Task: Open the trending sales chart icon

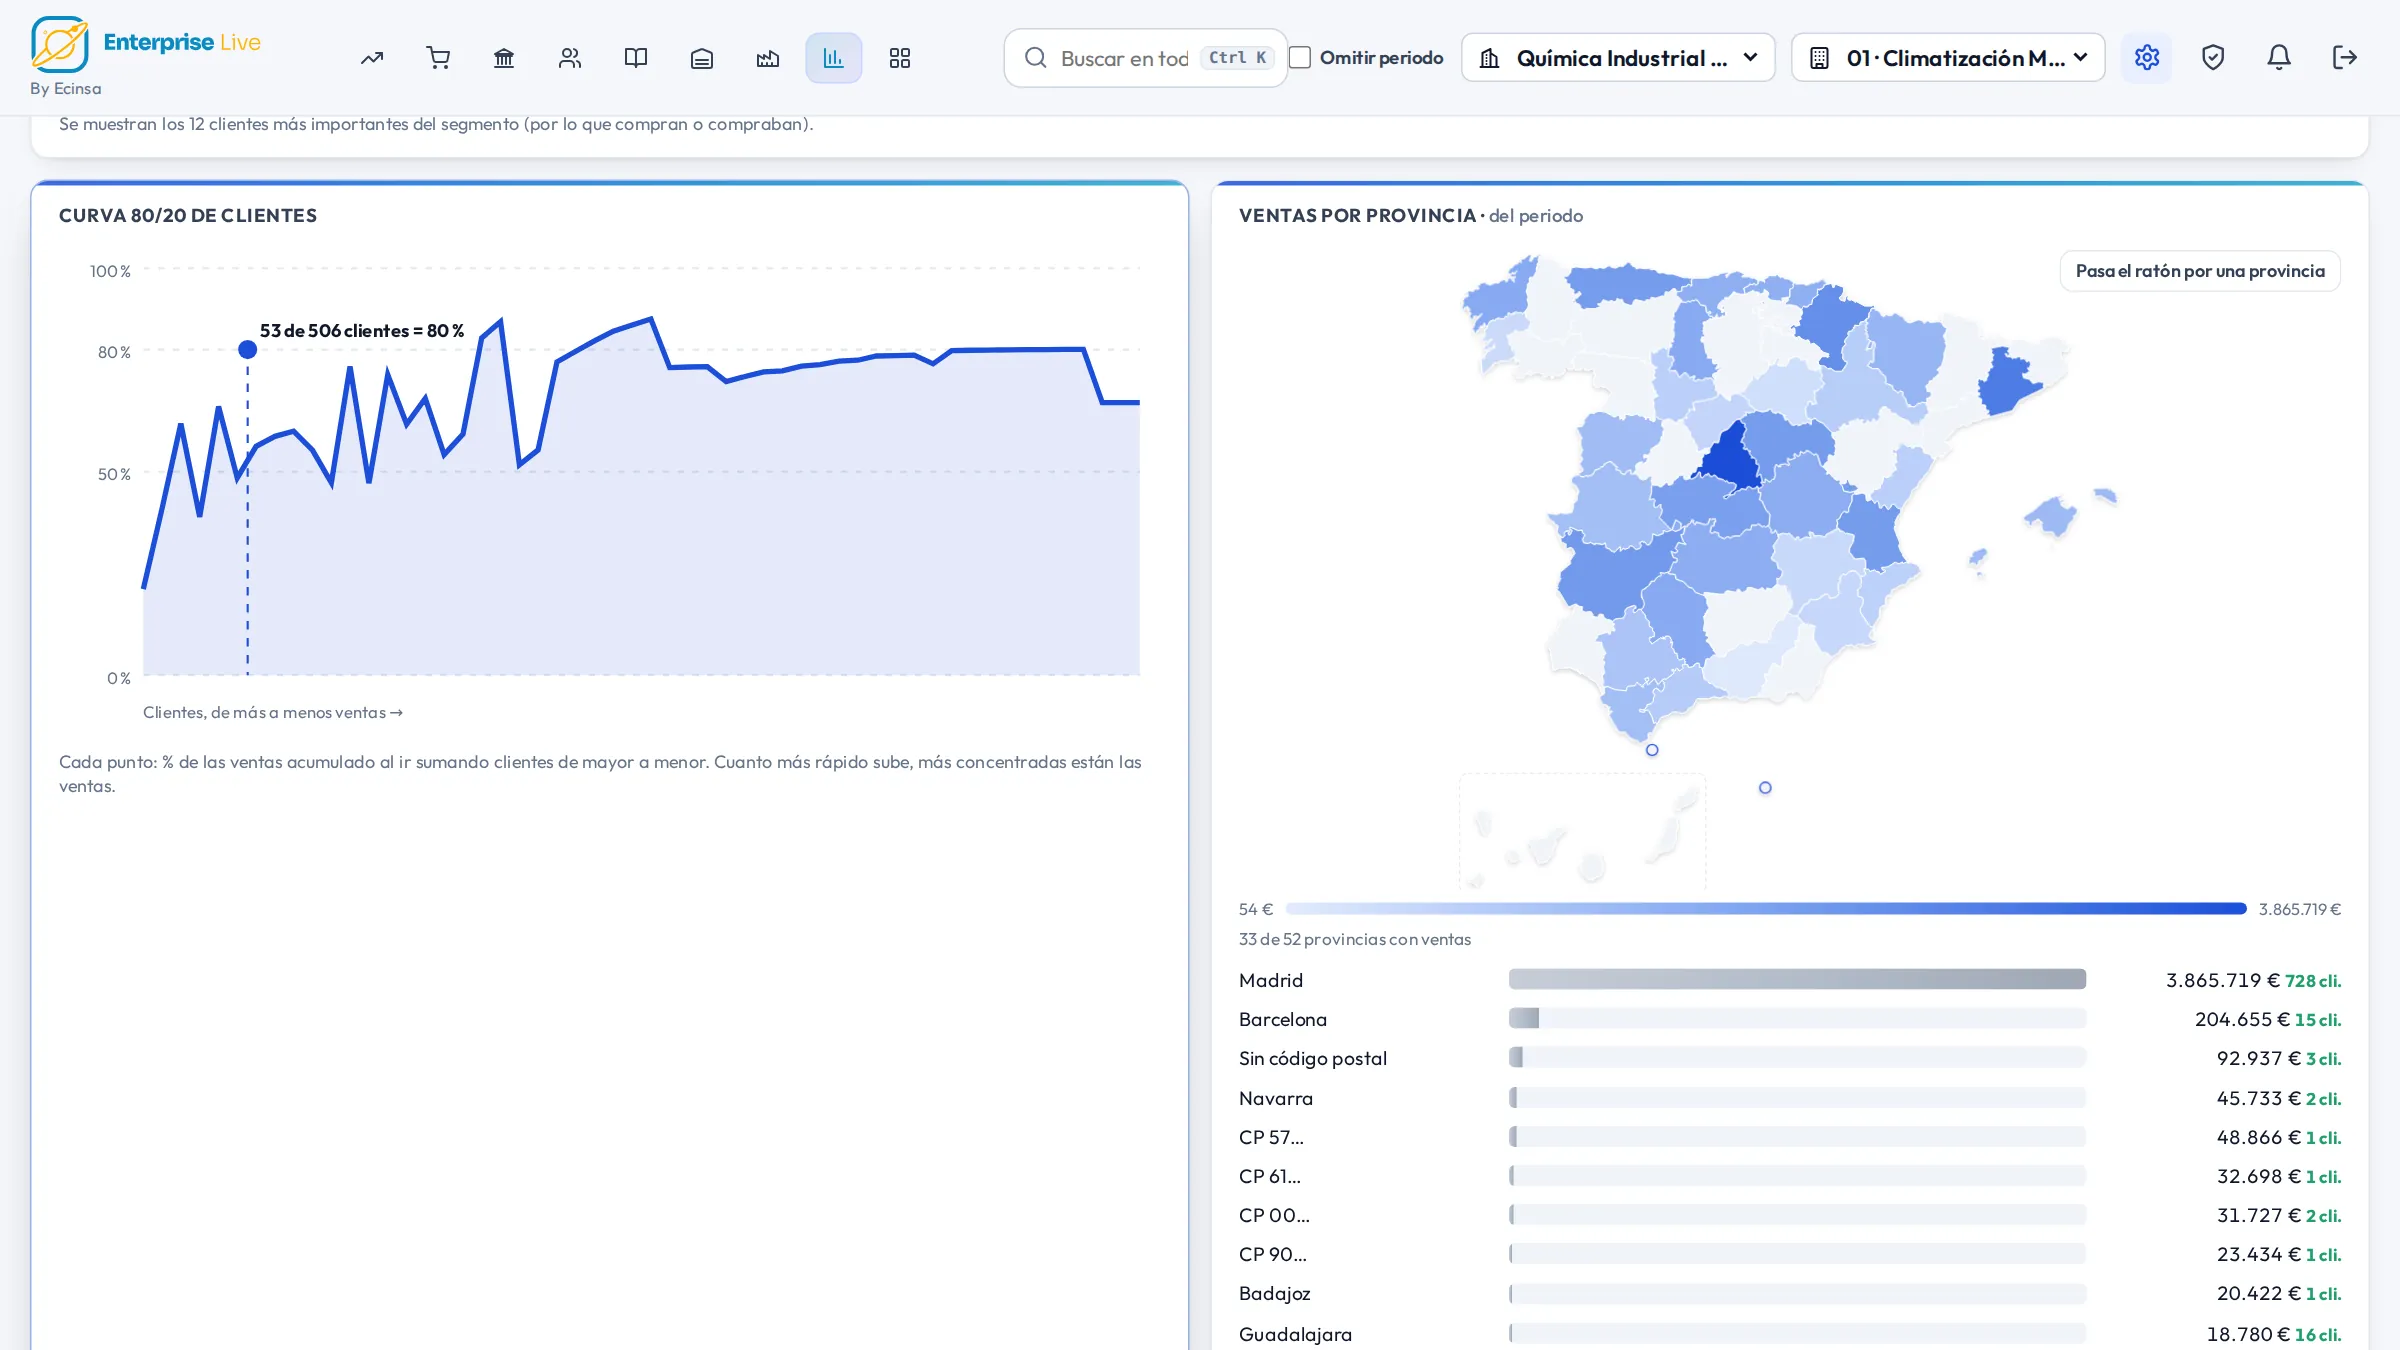Action: pyautogui.click(x=372, y=58)
